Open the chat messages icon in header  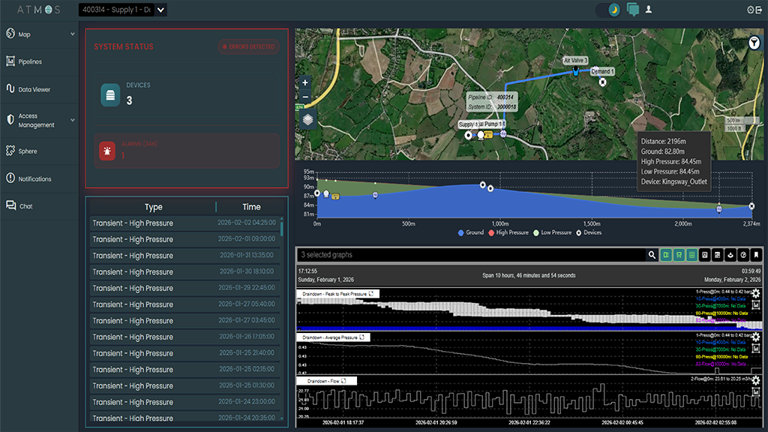[632, 10]
